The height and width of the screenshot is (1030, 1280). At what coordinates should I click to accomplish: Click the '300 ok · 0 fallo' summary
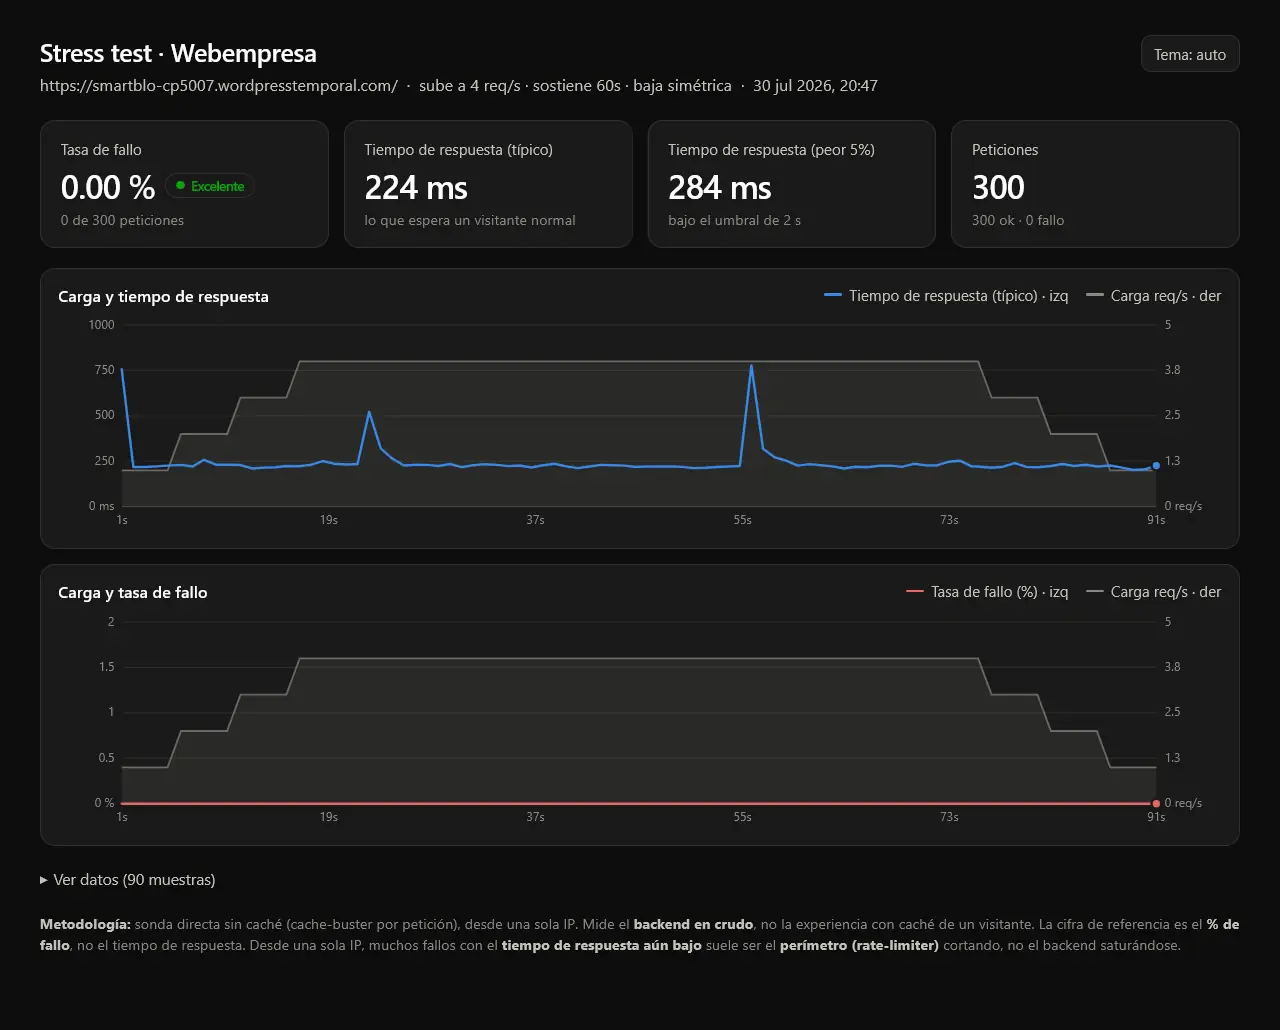point(1018,220)
